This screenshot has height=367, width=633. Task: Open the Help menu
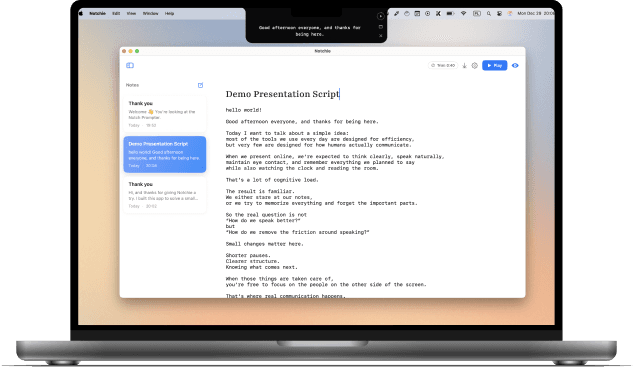[x=169, y=13]
